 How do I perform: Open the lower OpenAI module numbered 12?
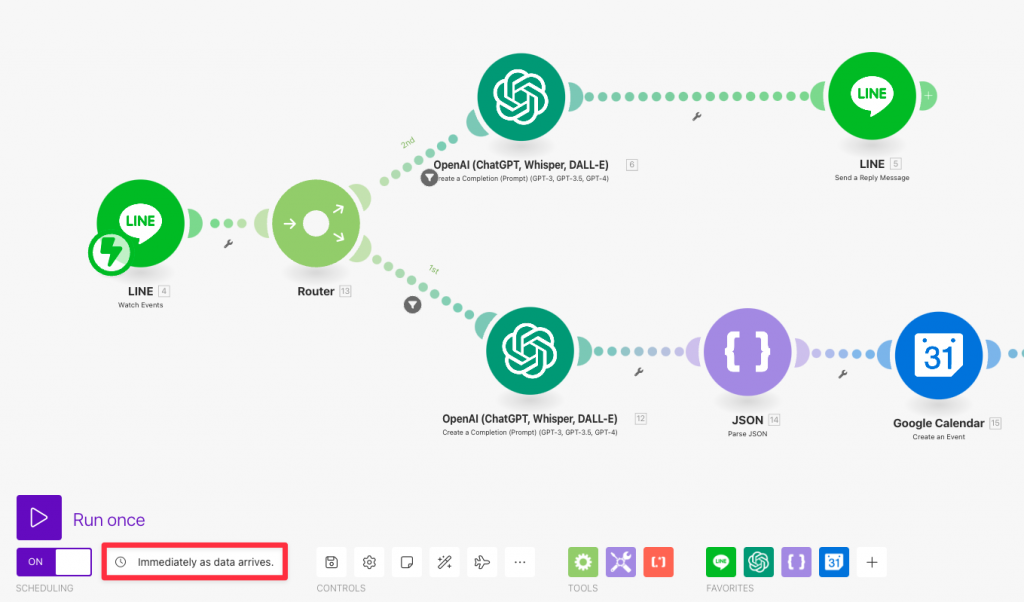pyautogui.click(x=530, y=351)
